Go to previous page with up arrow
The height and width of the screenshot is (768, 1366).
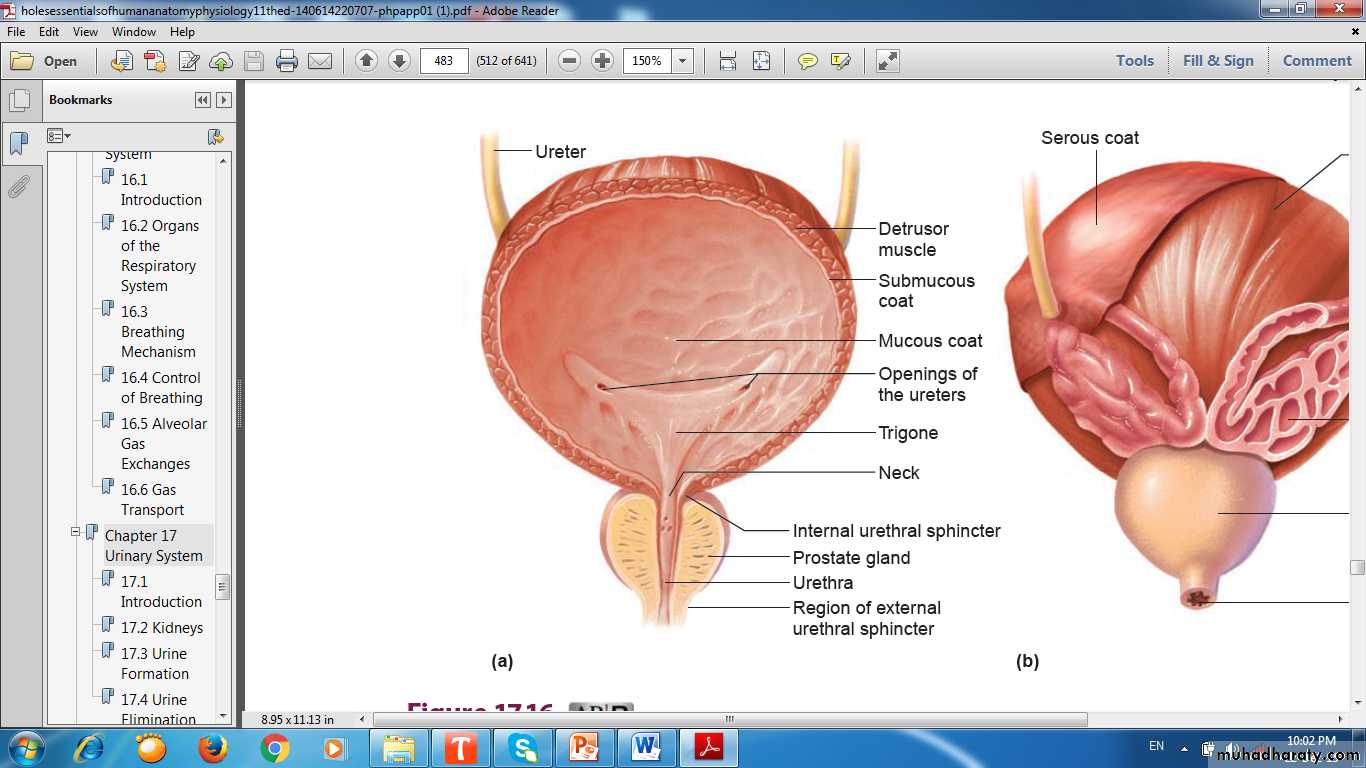point(366,61)
